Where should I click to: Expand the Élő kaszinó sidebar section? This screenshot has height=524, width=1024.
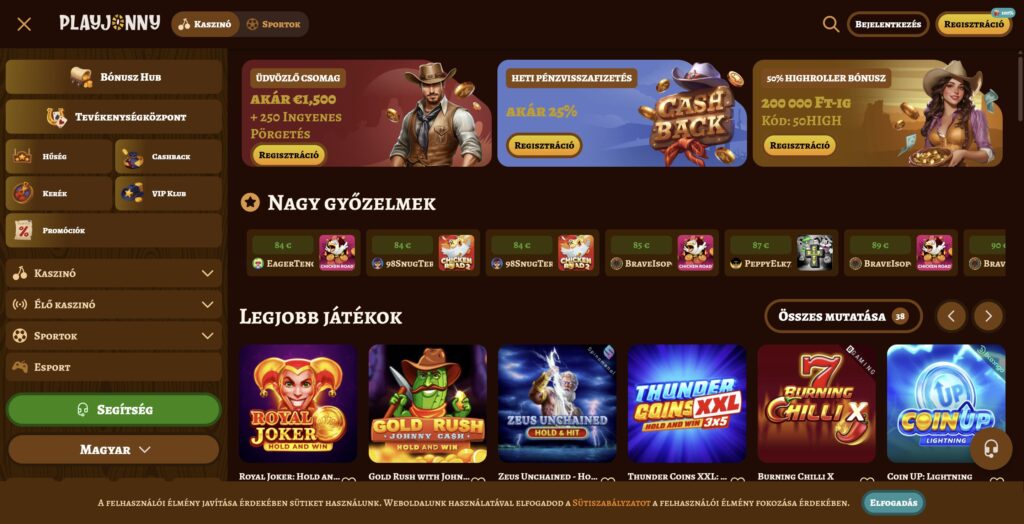click(114, 304)
